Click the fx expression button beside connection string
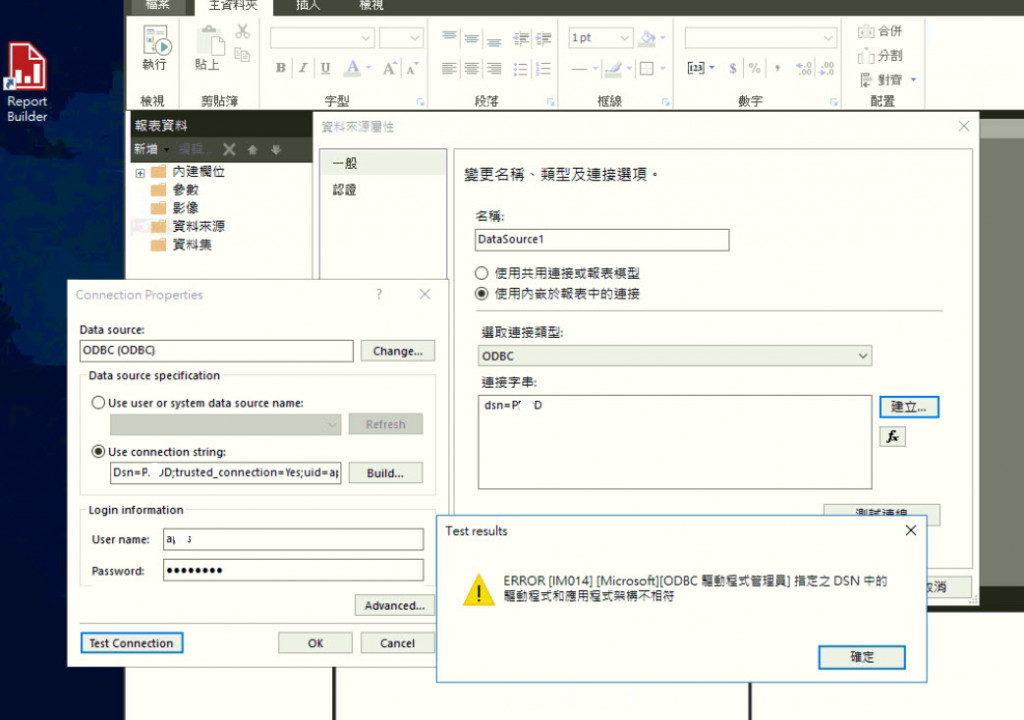This screenshot has height=720, width=1024. click(x=892, y=436)
